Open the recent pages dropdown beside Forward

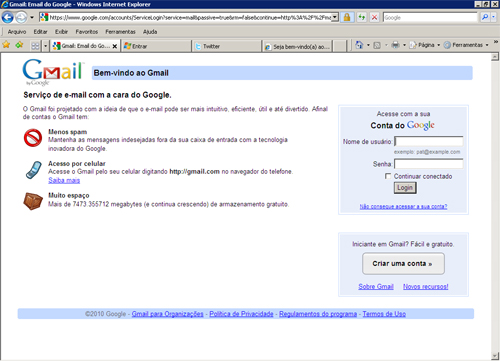coord(32,17)
